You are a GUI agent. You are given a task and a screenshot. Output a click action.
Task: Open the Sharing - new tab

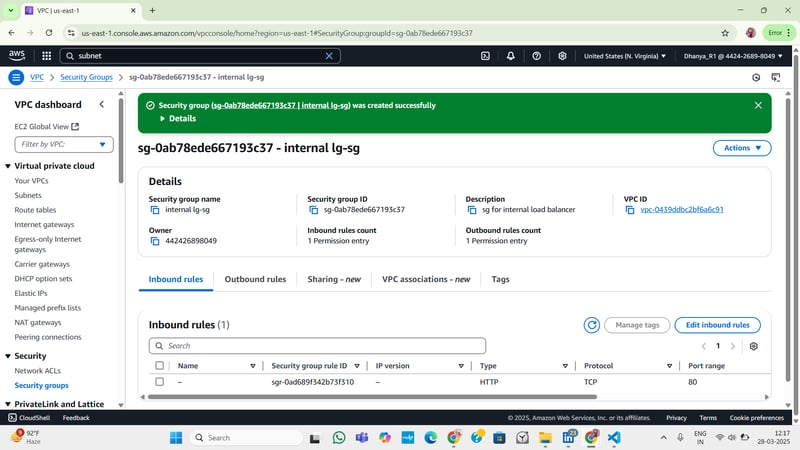click(334, 279)
